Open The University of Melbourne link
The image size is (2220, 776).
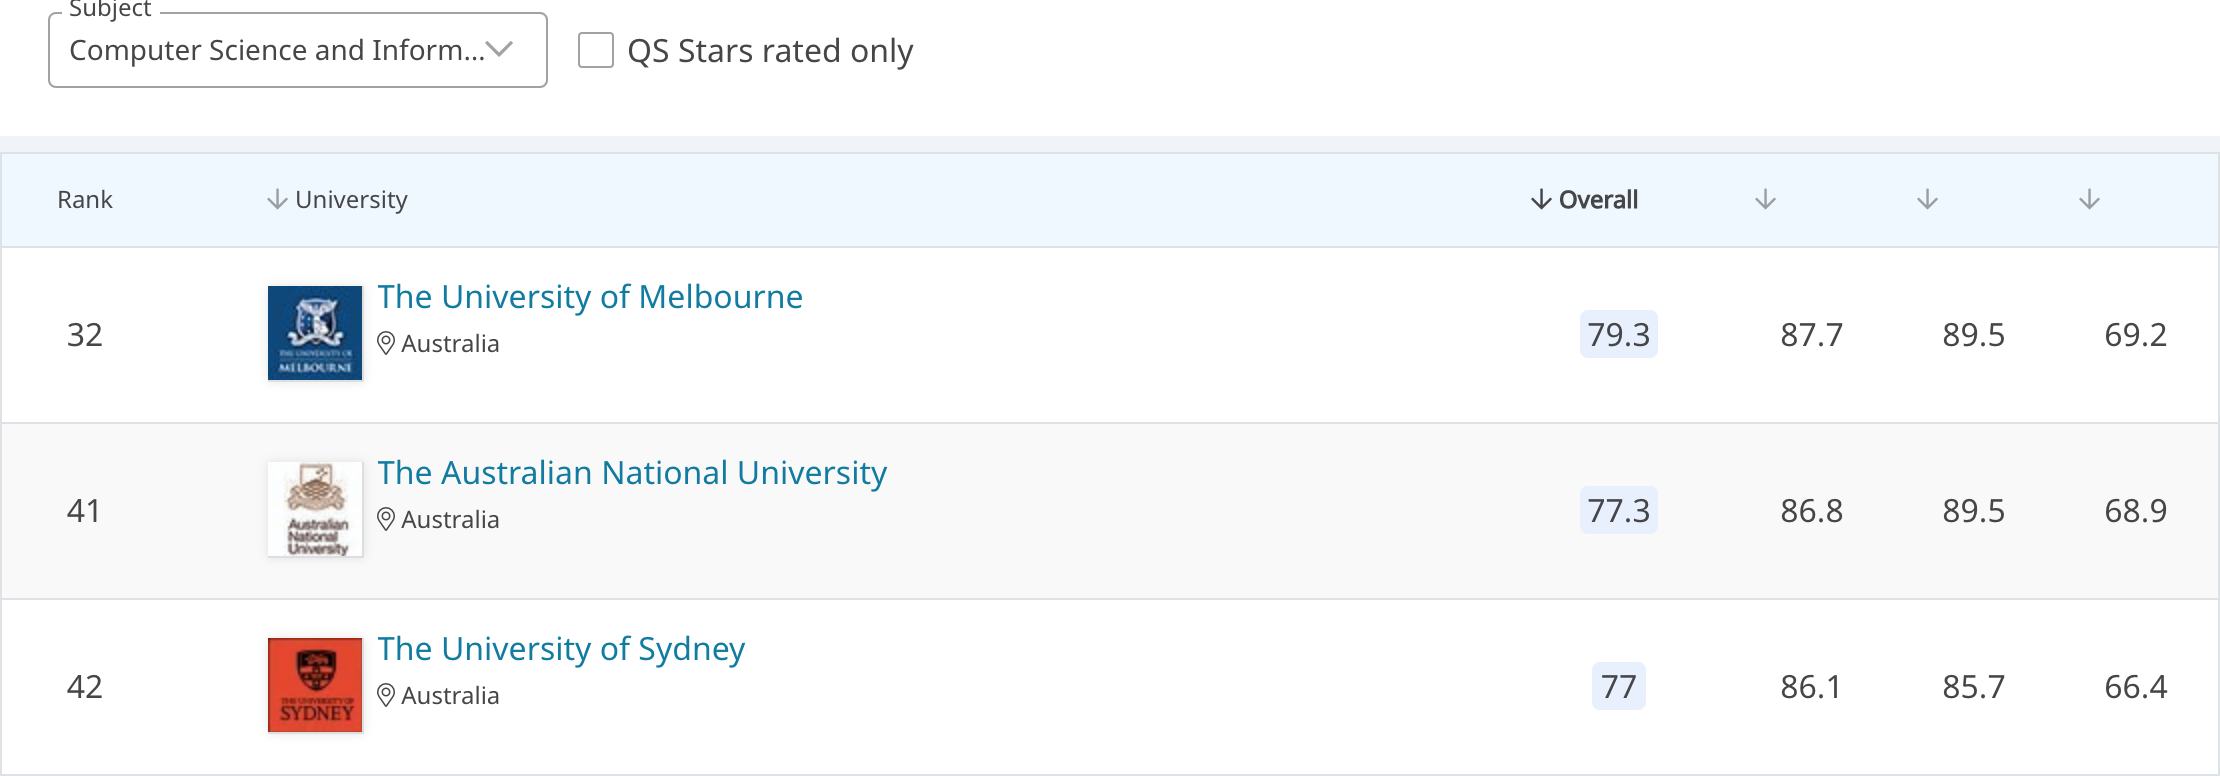point(590,297)
